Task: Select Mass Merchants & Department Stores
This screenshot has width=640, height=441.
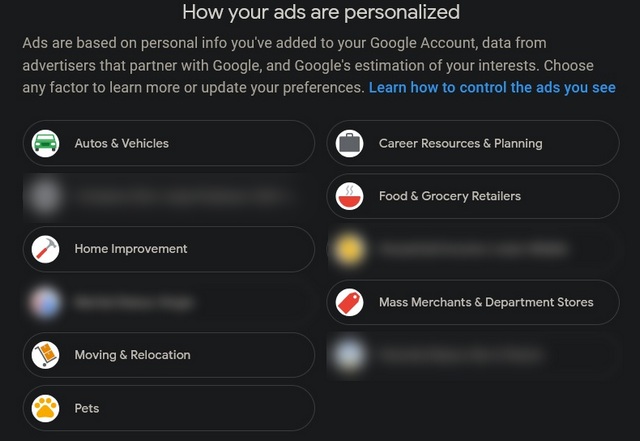Action: [473, 302]
